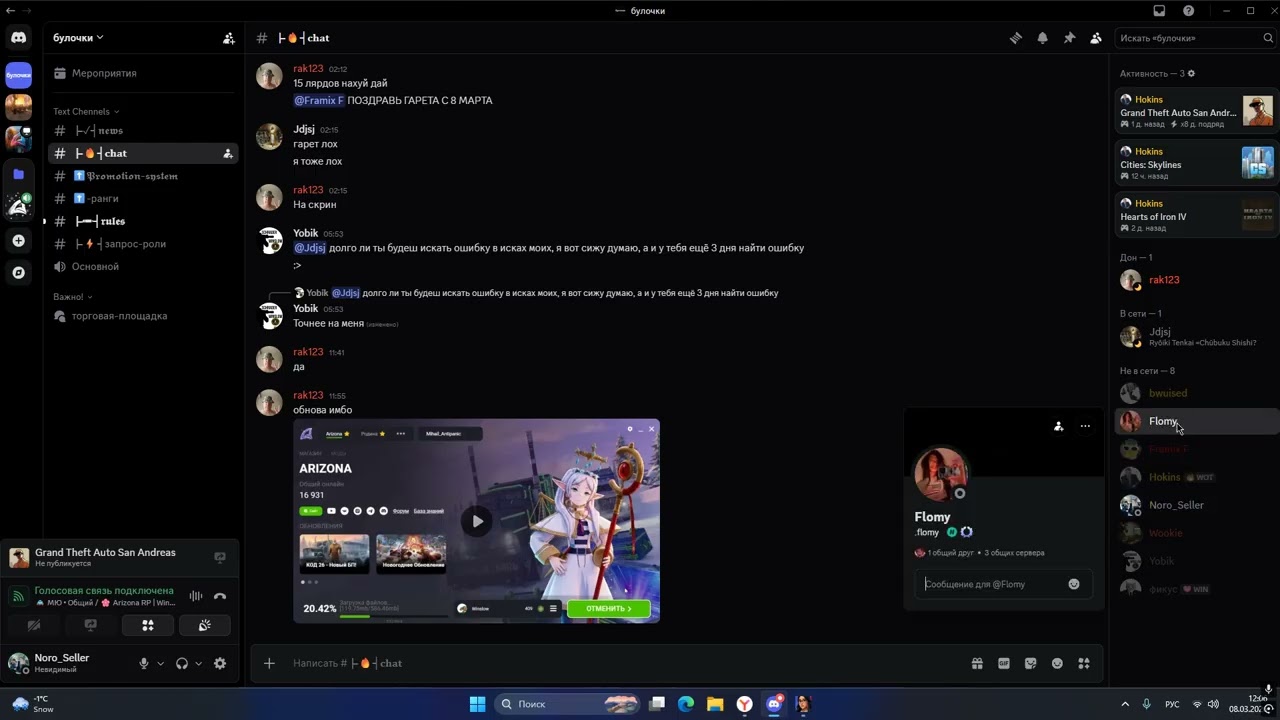Open 1 общий друг on Flomy profile
This screenshot has height=720, width=1280.
coord(946,553)
